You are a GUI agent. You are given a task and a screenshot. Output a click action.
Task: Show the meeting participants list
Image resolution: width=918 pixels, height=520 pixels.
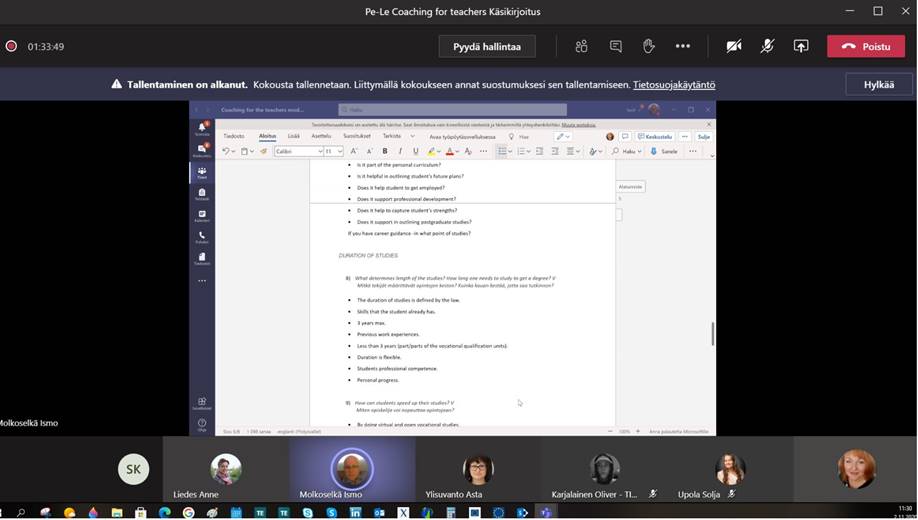click(581, 46)
